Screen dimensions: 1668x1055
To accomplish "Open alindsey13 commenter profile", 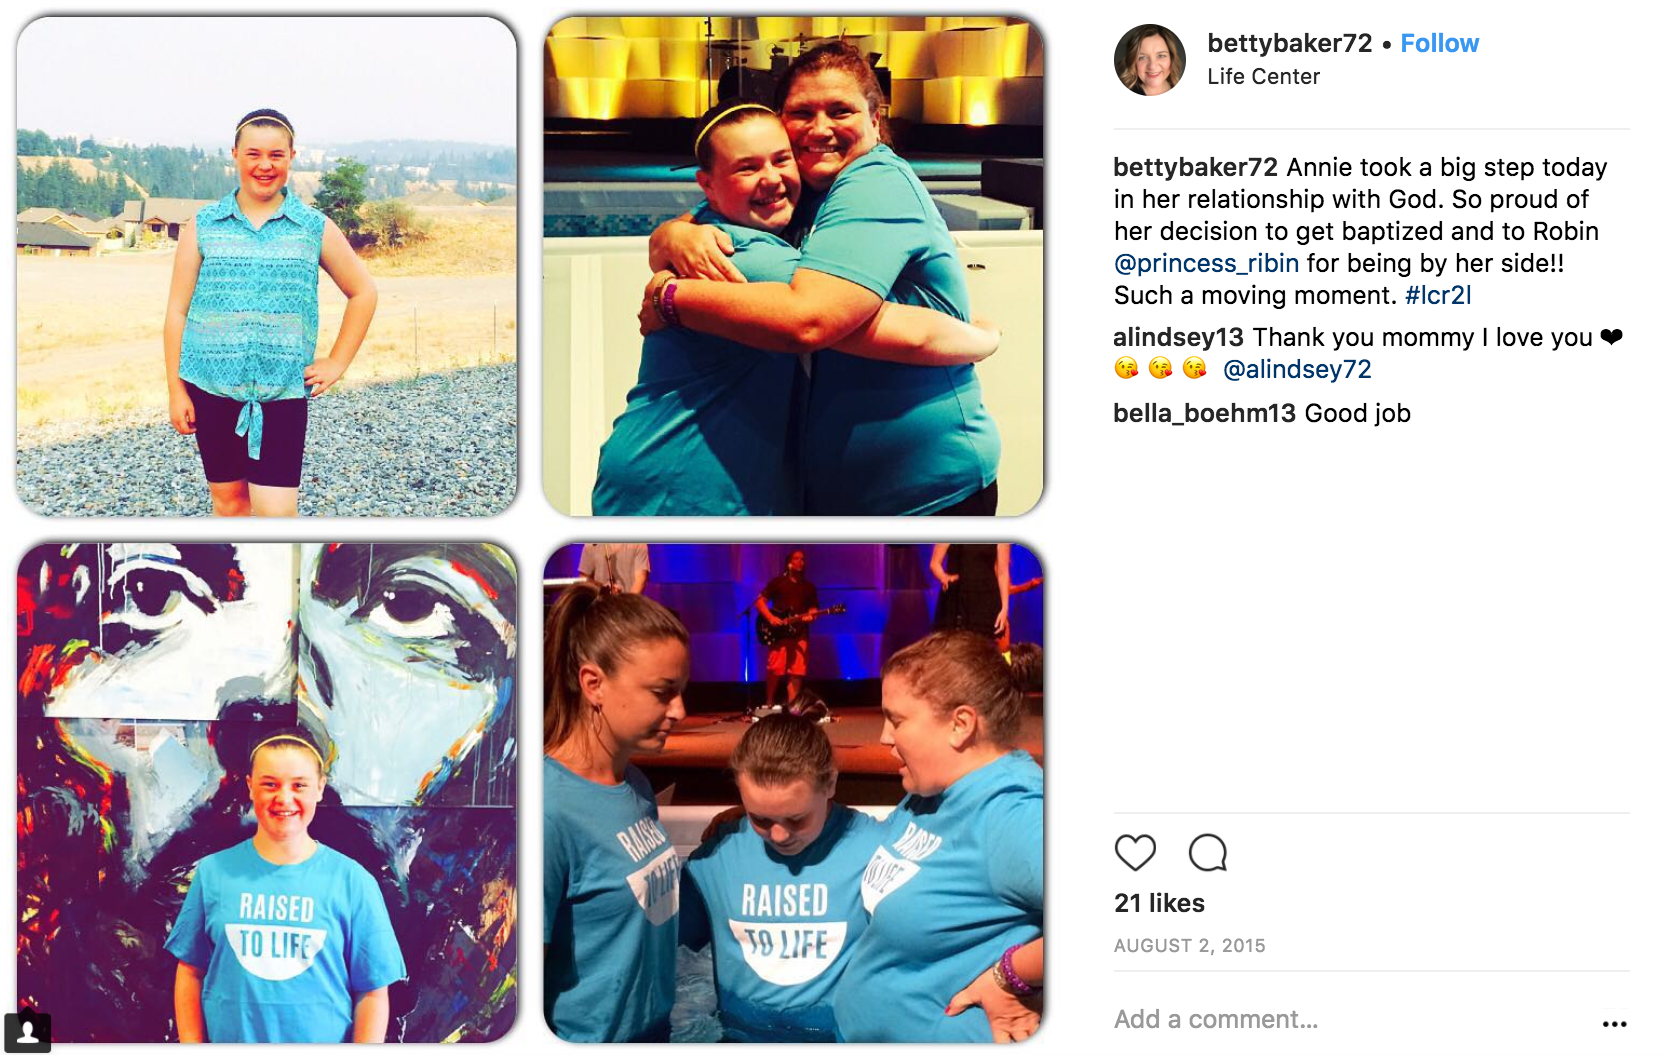I will click(x=1178, y=337).
